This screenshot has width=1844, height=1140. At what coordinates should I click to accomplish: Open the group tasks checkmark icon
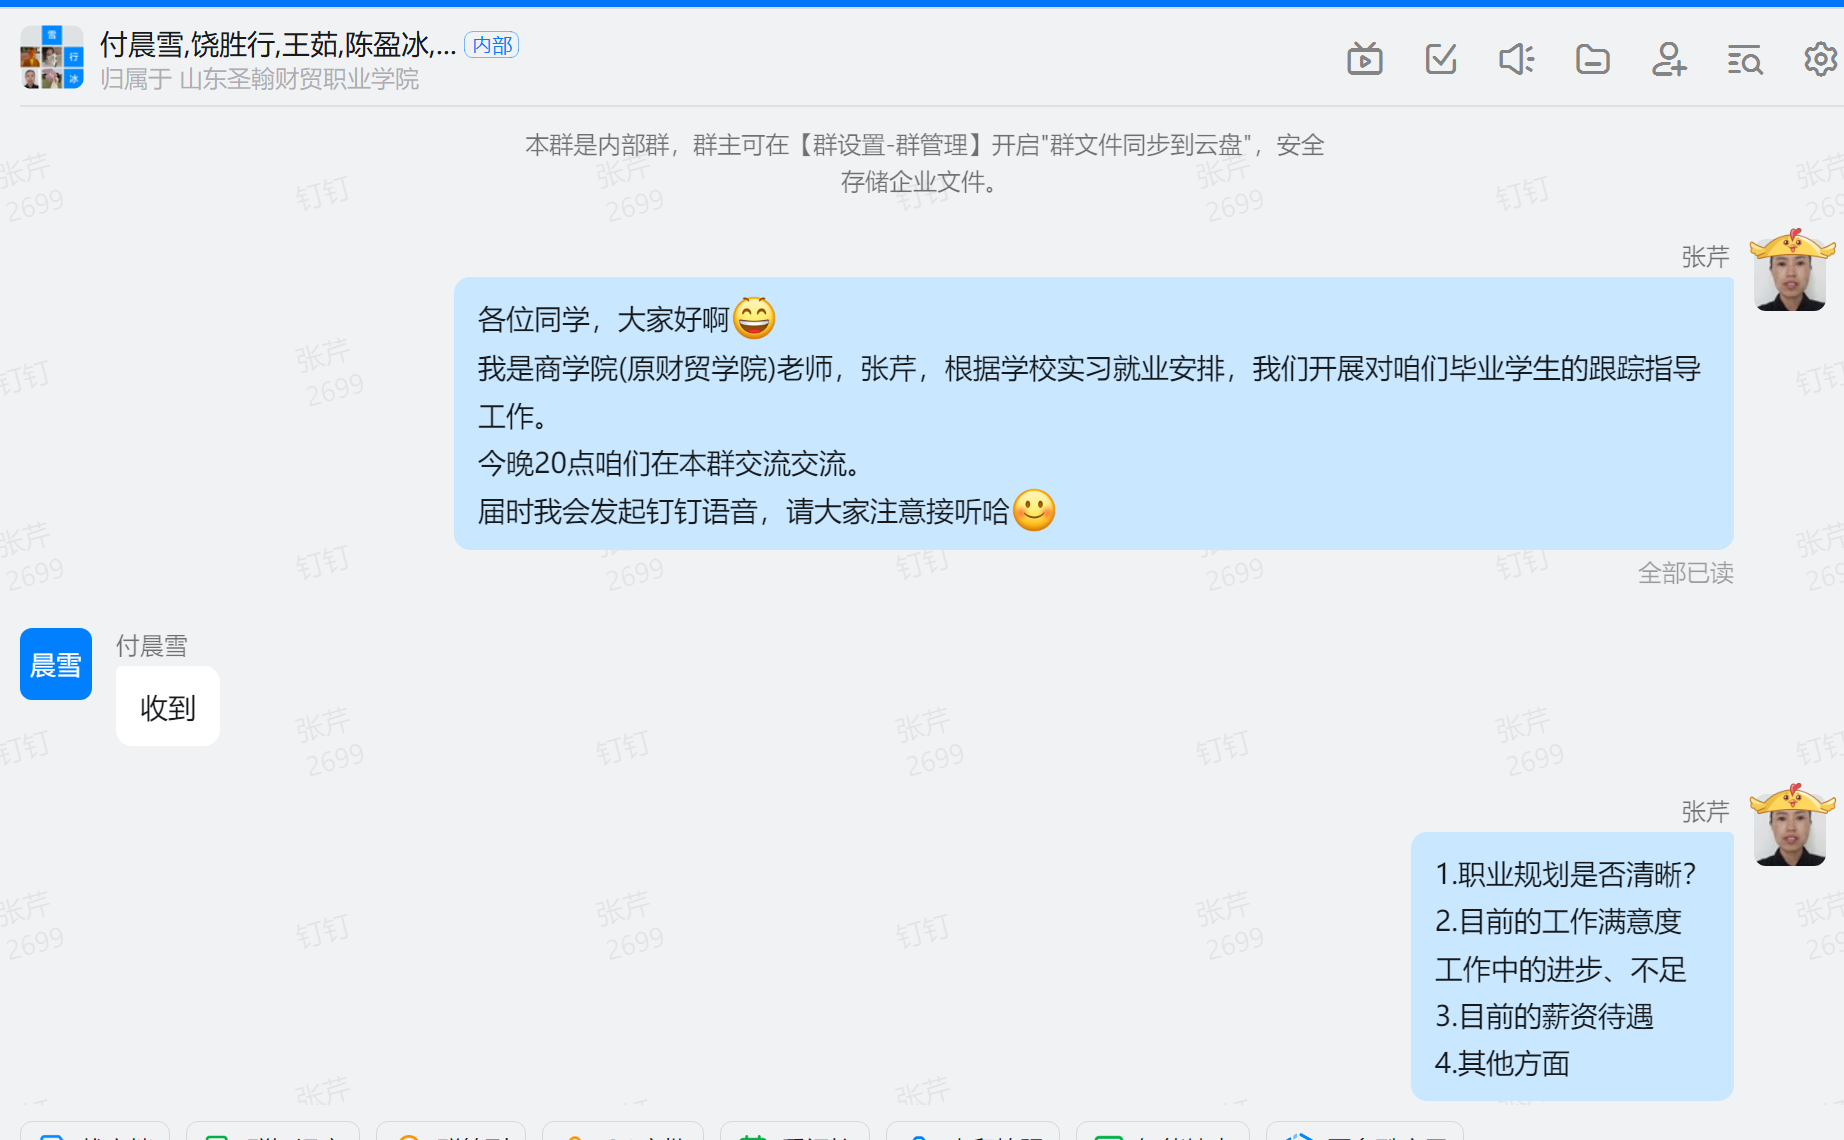1441,60
